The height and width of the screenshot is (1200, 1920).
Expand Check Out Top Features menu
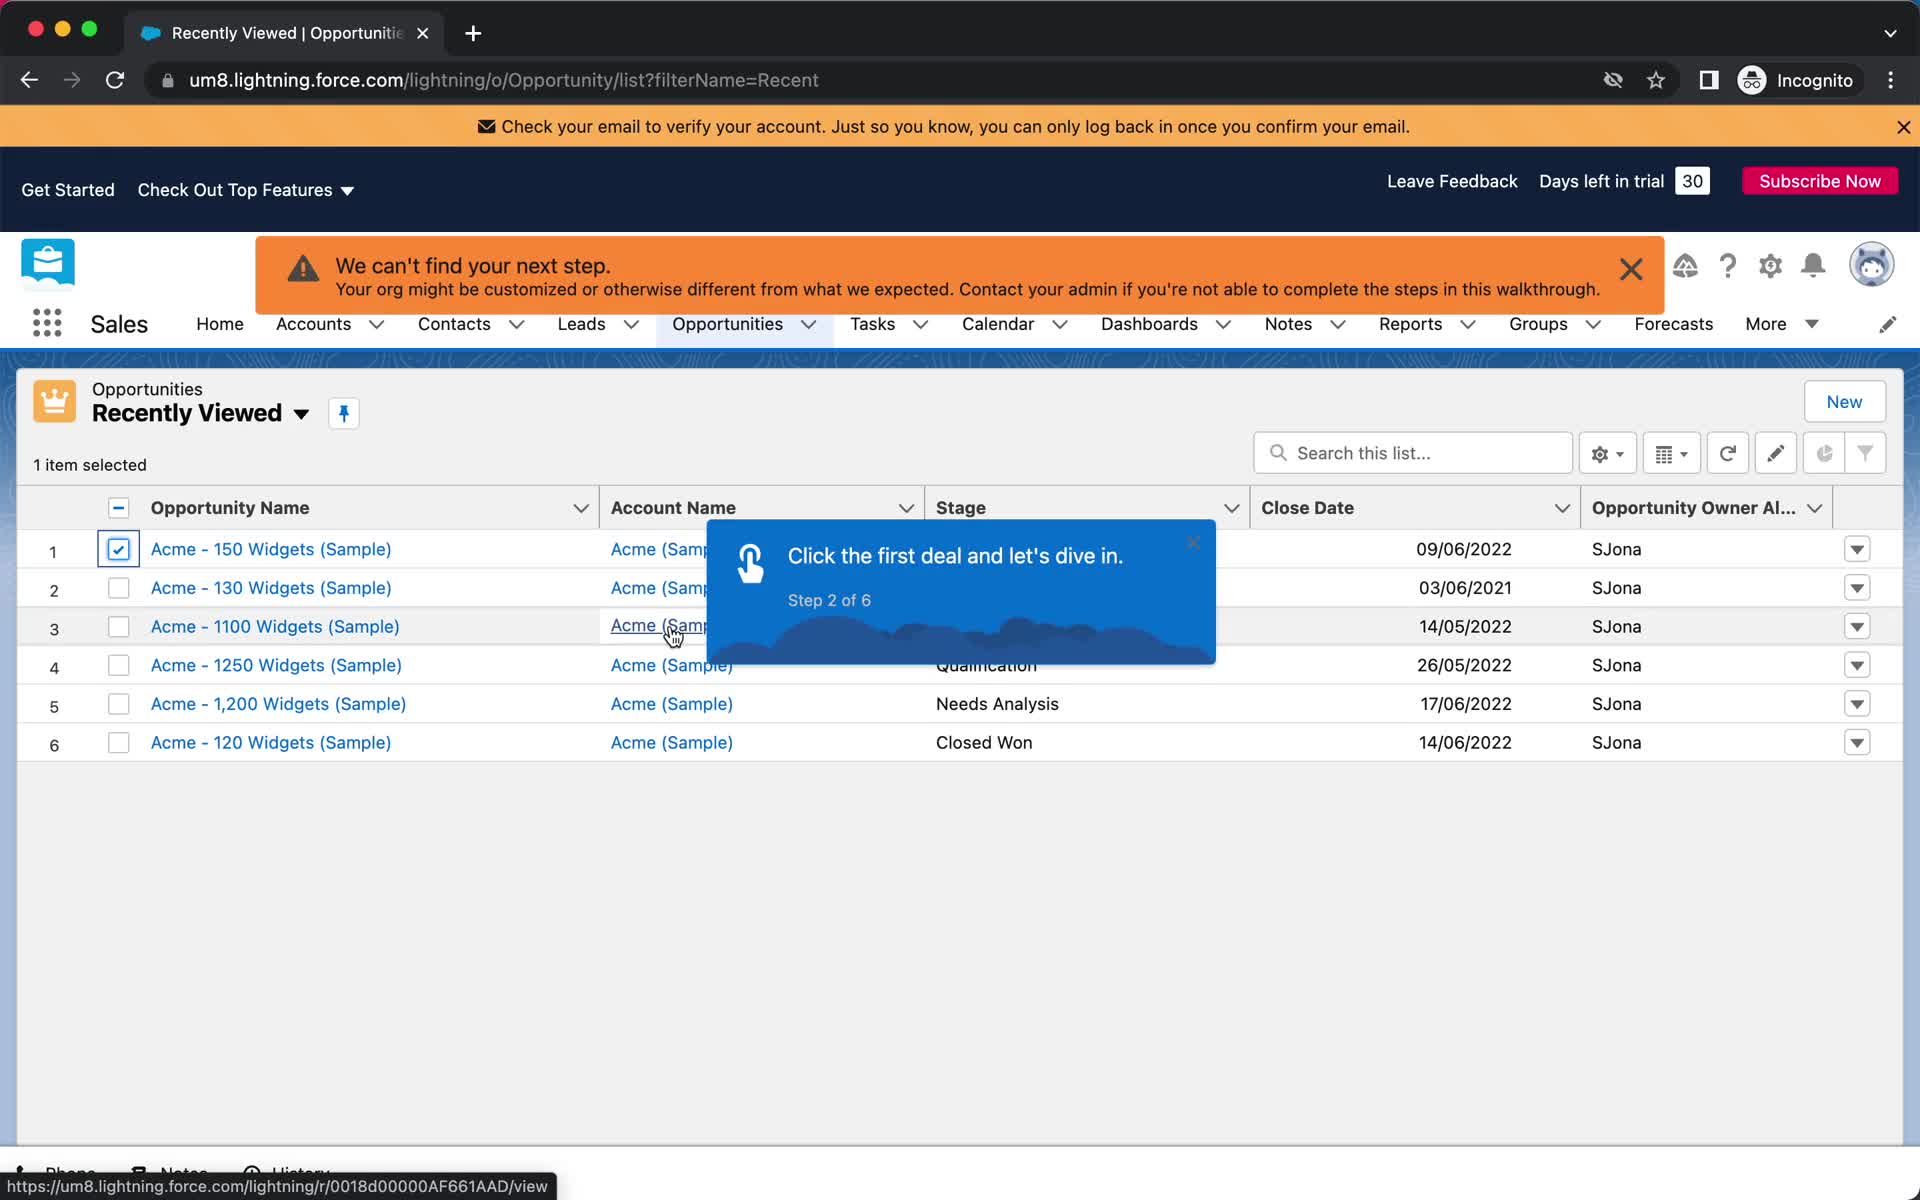pyautogui.click(x=246, y=190)
